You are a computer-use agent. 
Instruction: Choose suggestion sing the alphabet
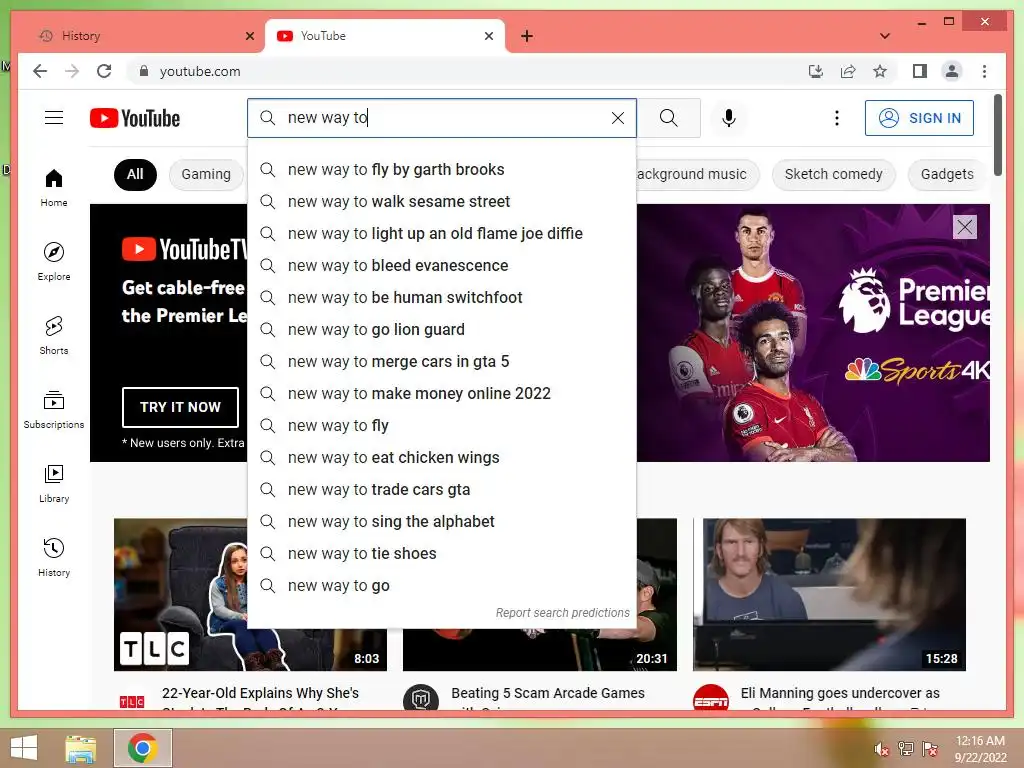pyautogui.click(x=442, y=522)
